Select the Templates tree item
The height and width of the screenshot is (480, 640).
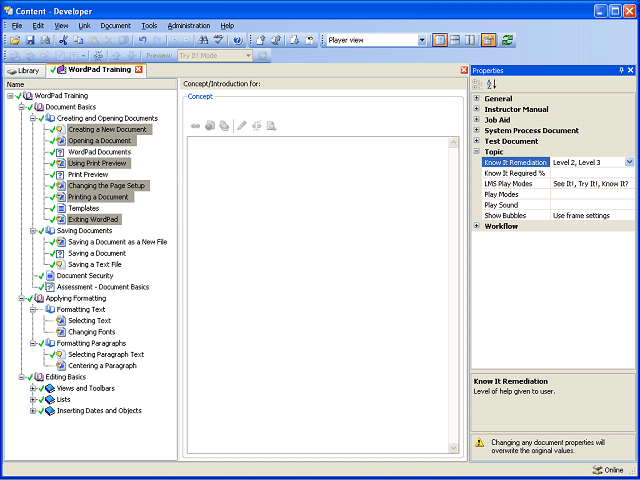coord(83,208)
